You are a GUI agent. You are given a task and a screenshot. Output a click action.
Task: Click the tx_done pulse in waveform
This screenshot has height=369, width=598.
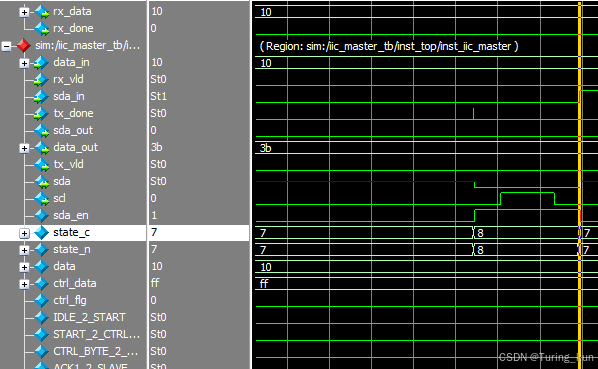tap(473, 114)
